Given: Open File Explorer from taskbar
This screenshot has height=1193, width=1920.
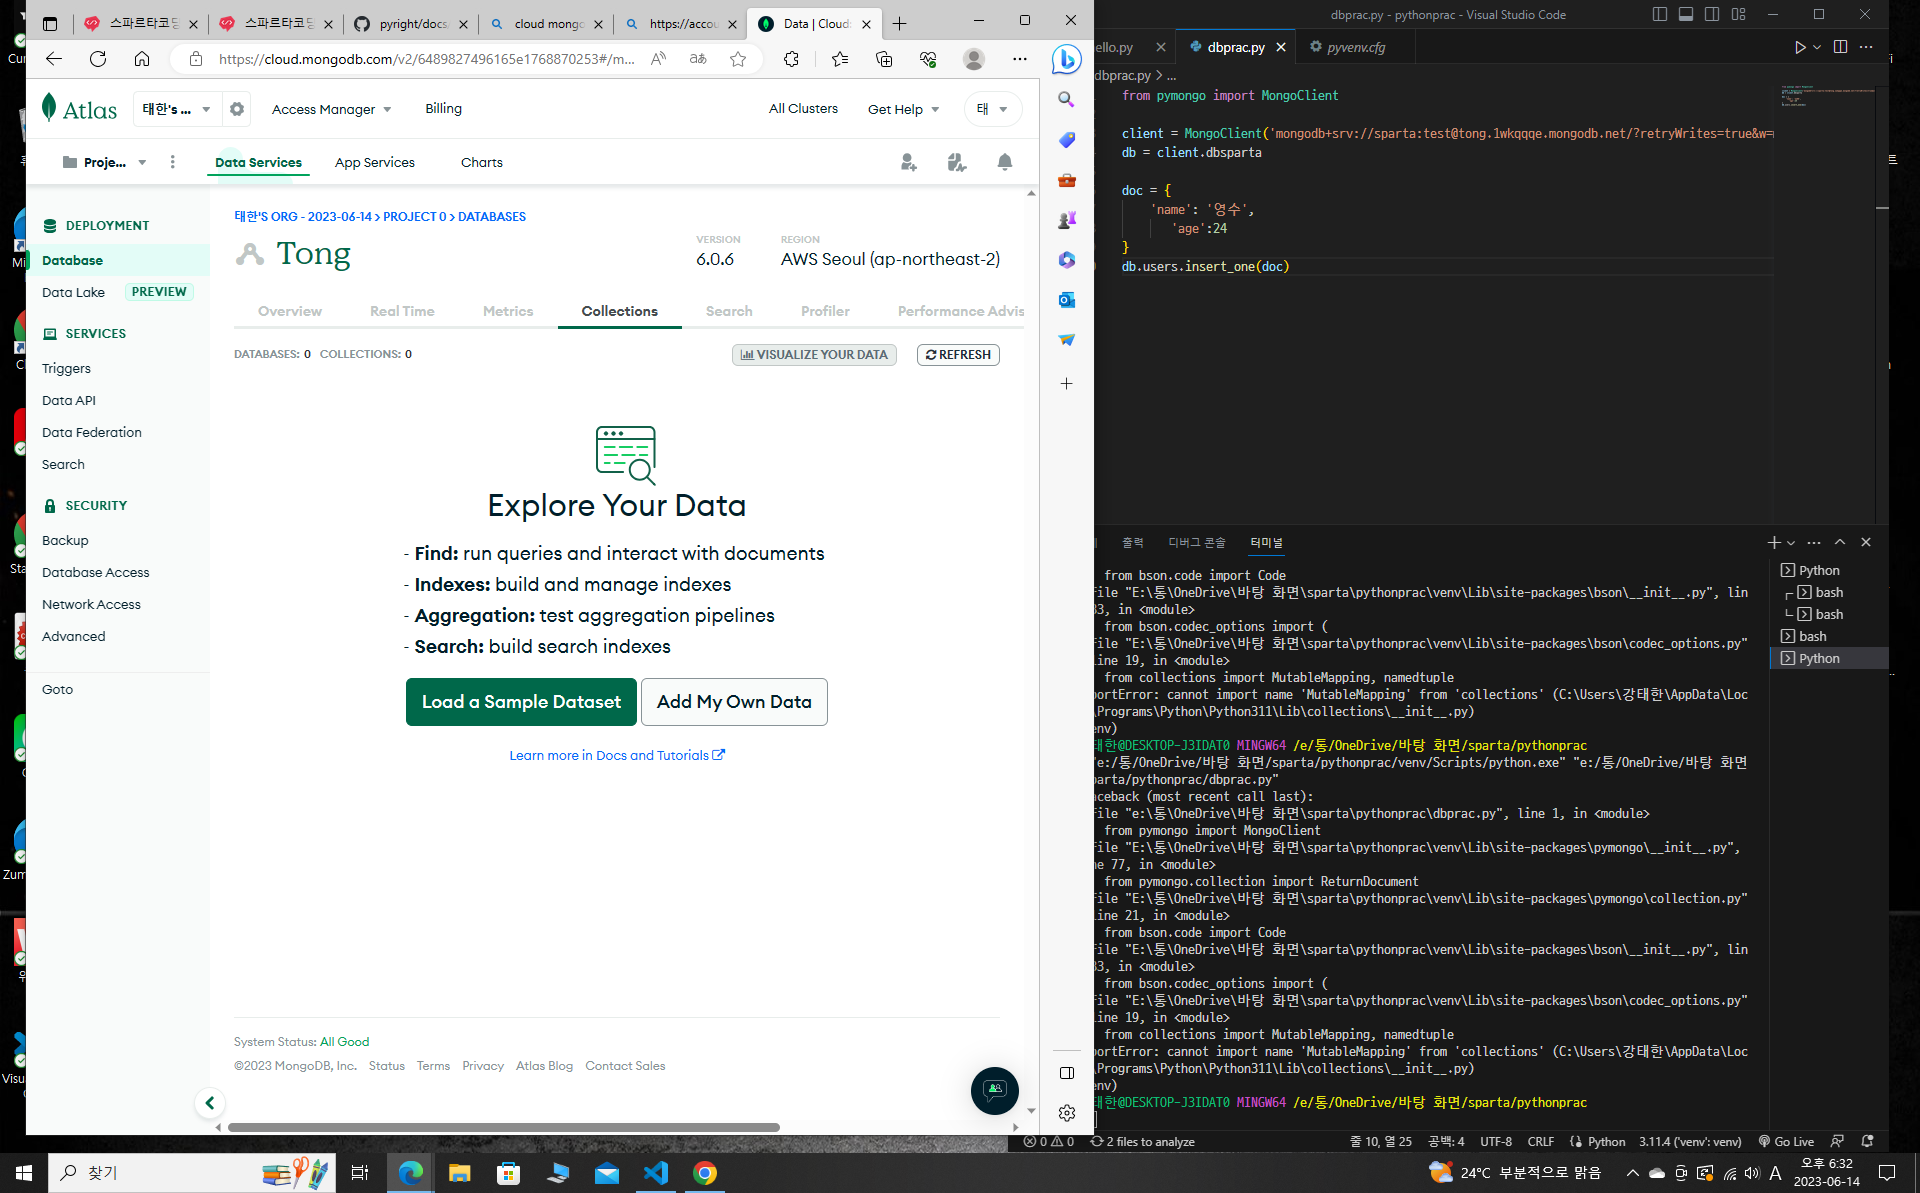Looking at the screenshot, I should click(x=459, y=1172).
